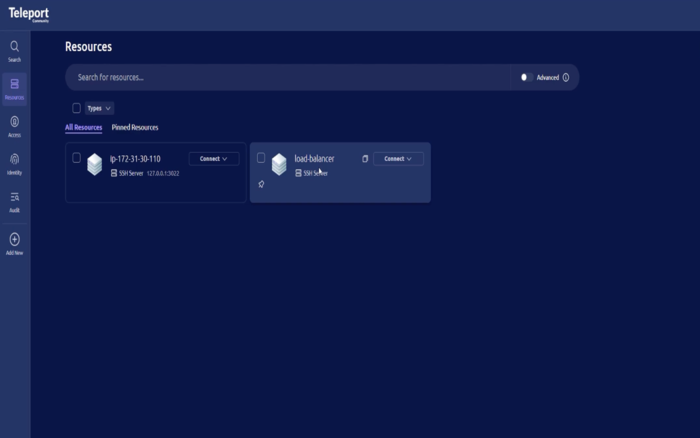Viewport: 700px width, 438px height.
Task: Click the Add New plus icon
Action: coord(14,239)
